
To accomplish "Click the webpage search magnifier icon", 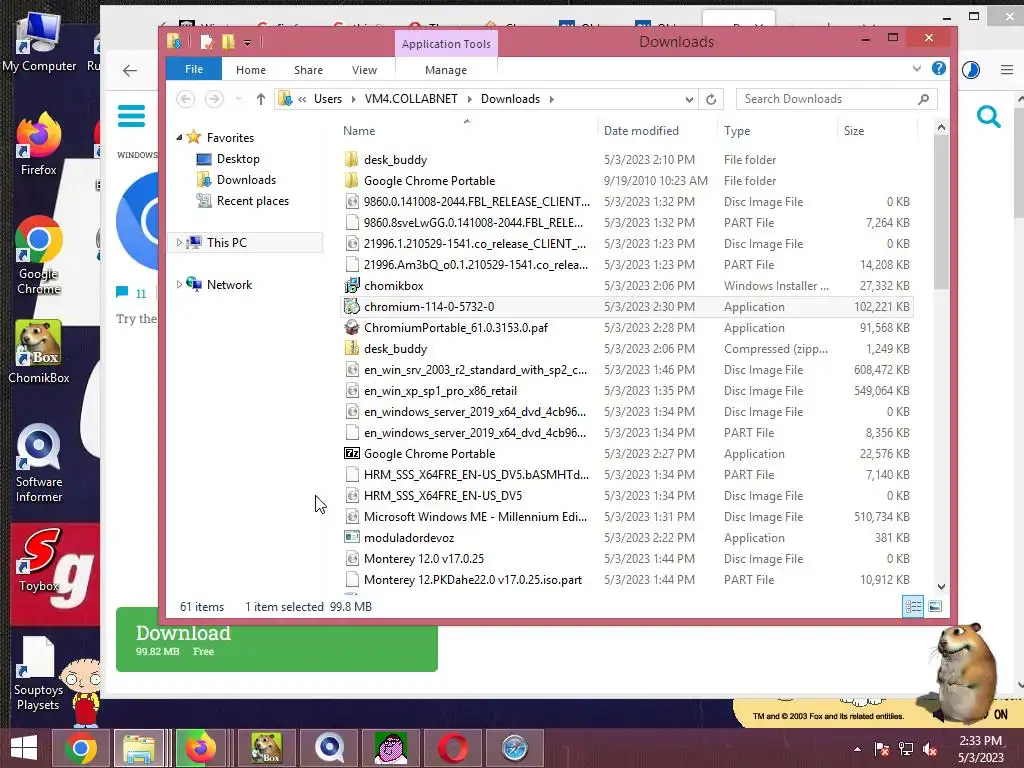I will (988, 117).
